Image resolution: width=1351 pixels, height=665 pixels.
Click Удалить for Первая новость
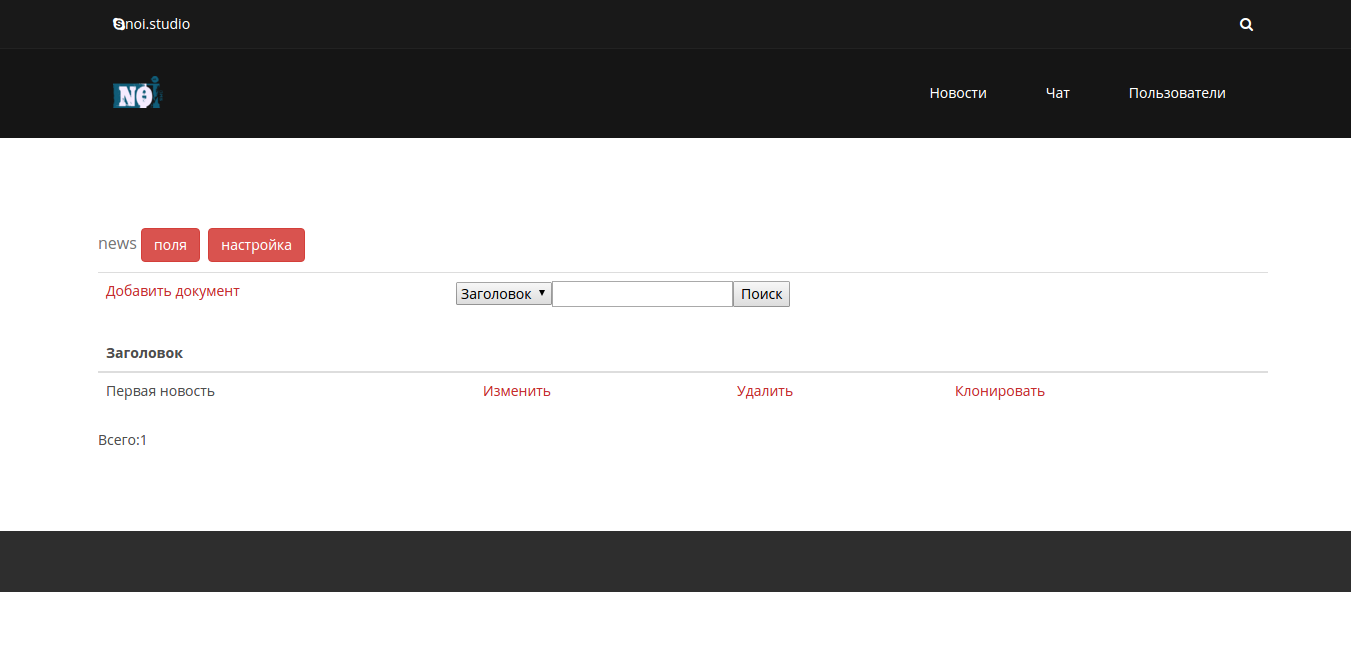click(x=765, y=391)
